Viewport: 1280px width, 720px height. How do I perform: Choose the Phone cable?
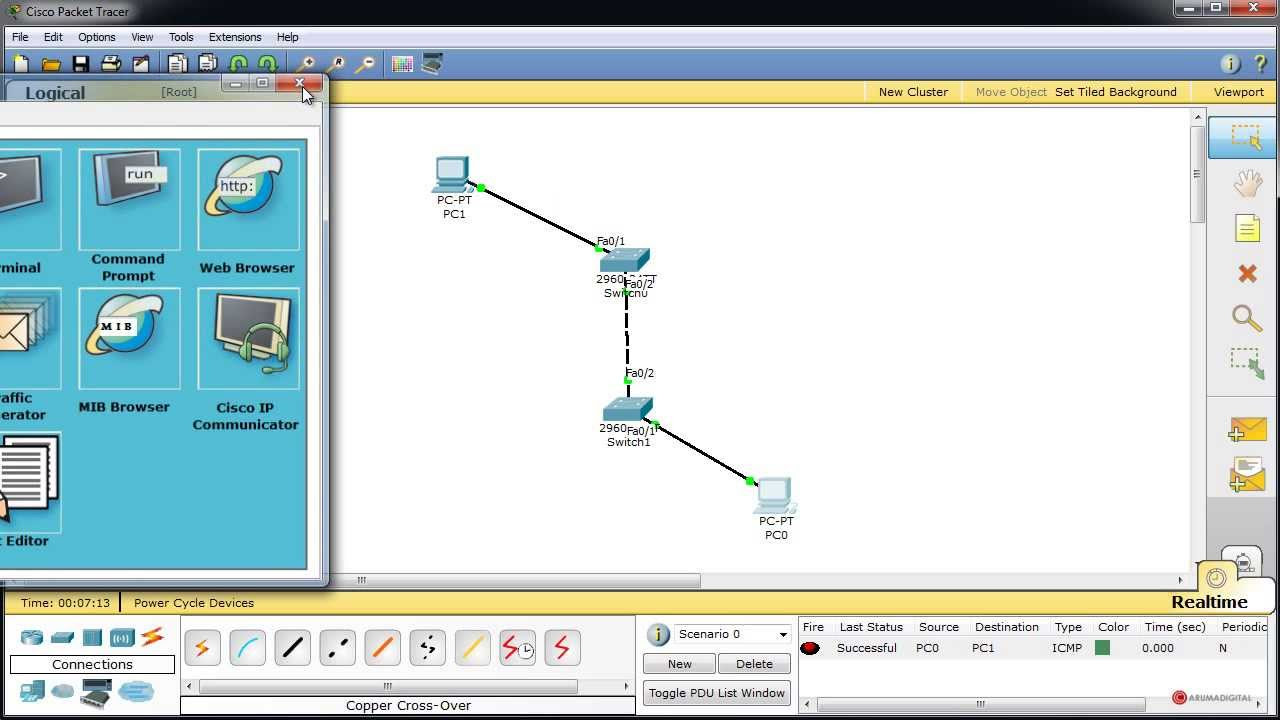pyautogui.click(x=427, y=648)
